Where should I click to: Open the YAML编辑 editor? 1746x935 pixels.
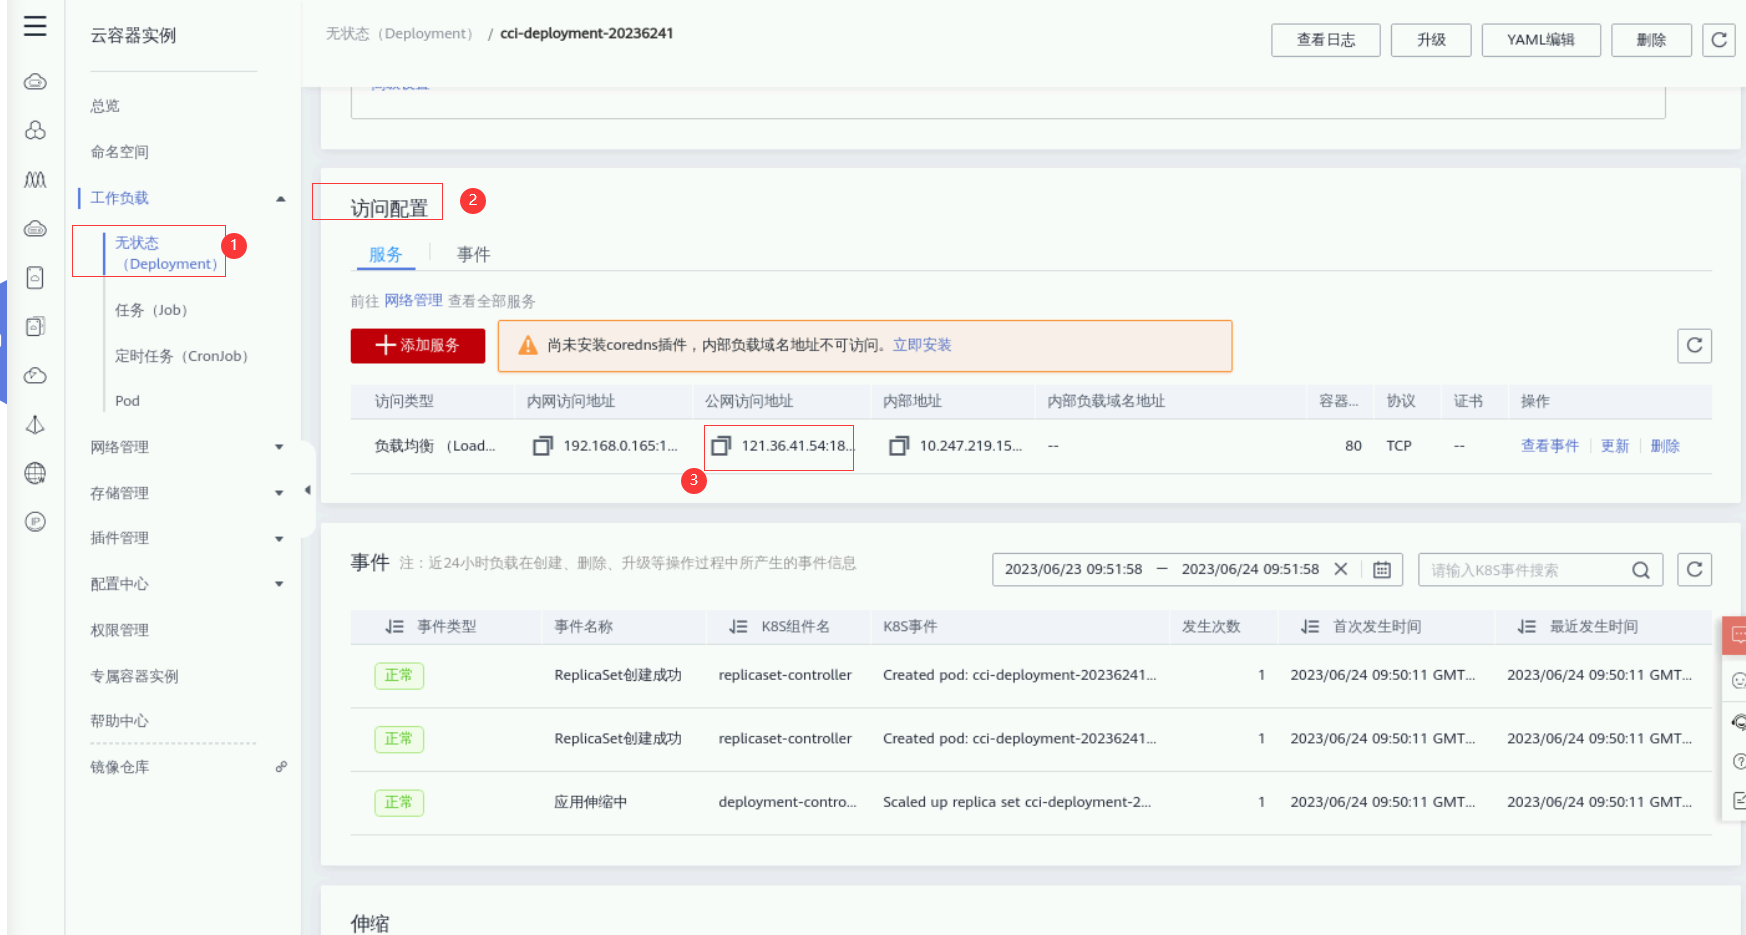coord(1541,40)
